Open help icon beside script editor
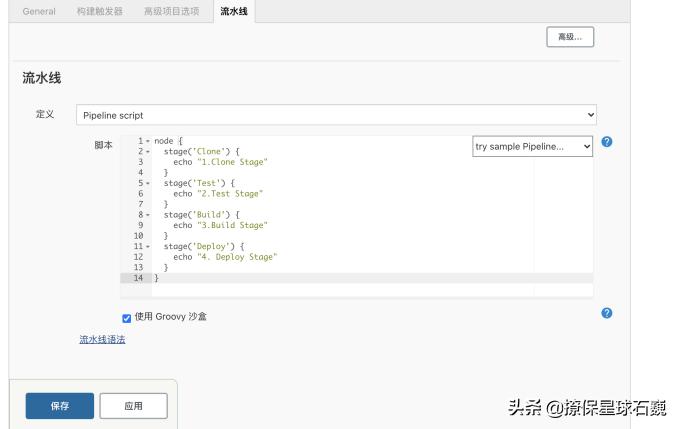This screenshot has width=679, height=429. coord(607,142)
